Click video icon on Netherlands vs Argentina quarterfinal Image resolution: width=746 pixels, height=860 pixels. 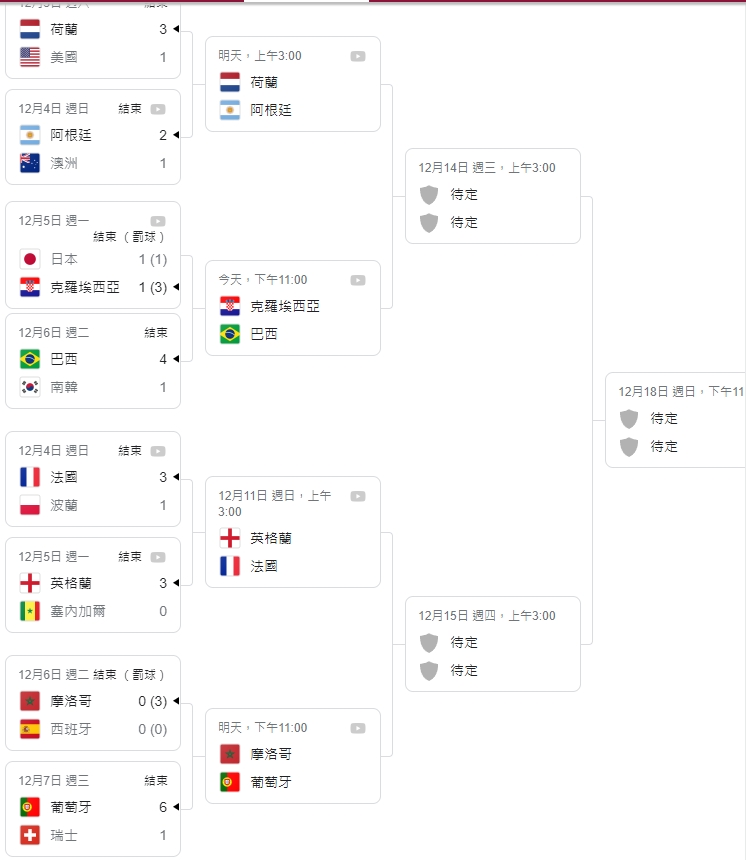click(358, 56)
